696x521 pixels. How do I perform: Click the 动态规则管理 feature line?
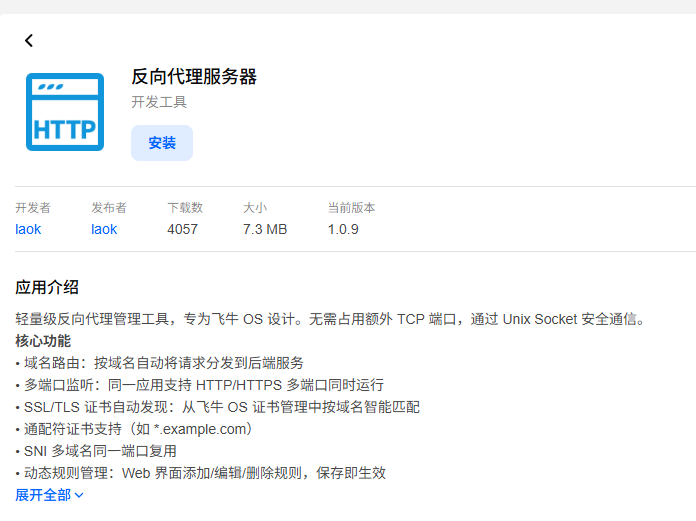coord(201,473)
